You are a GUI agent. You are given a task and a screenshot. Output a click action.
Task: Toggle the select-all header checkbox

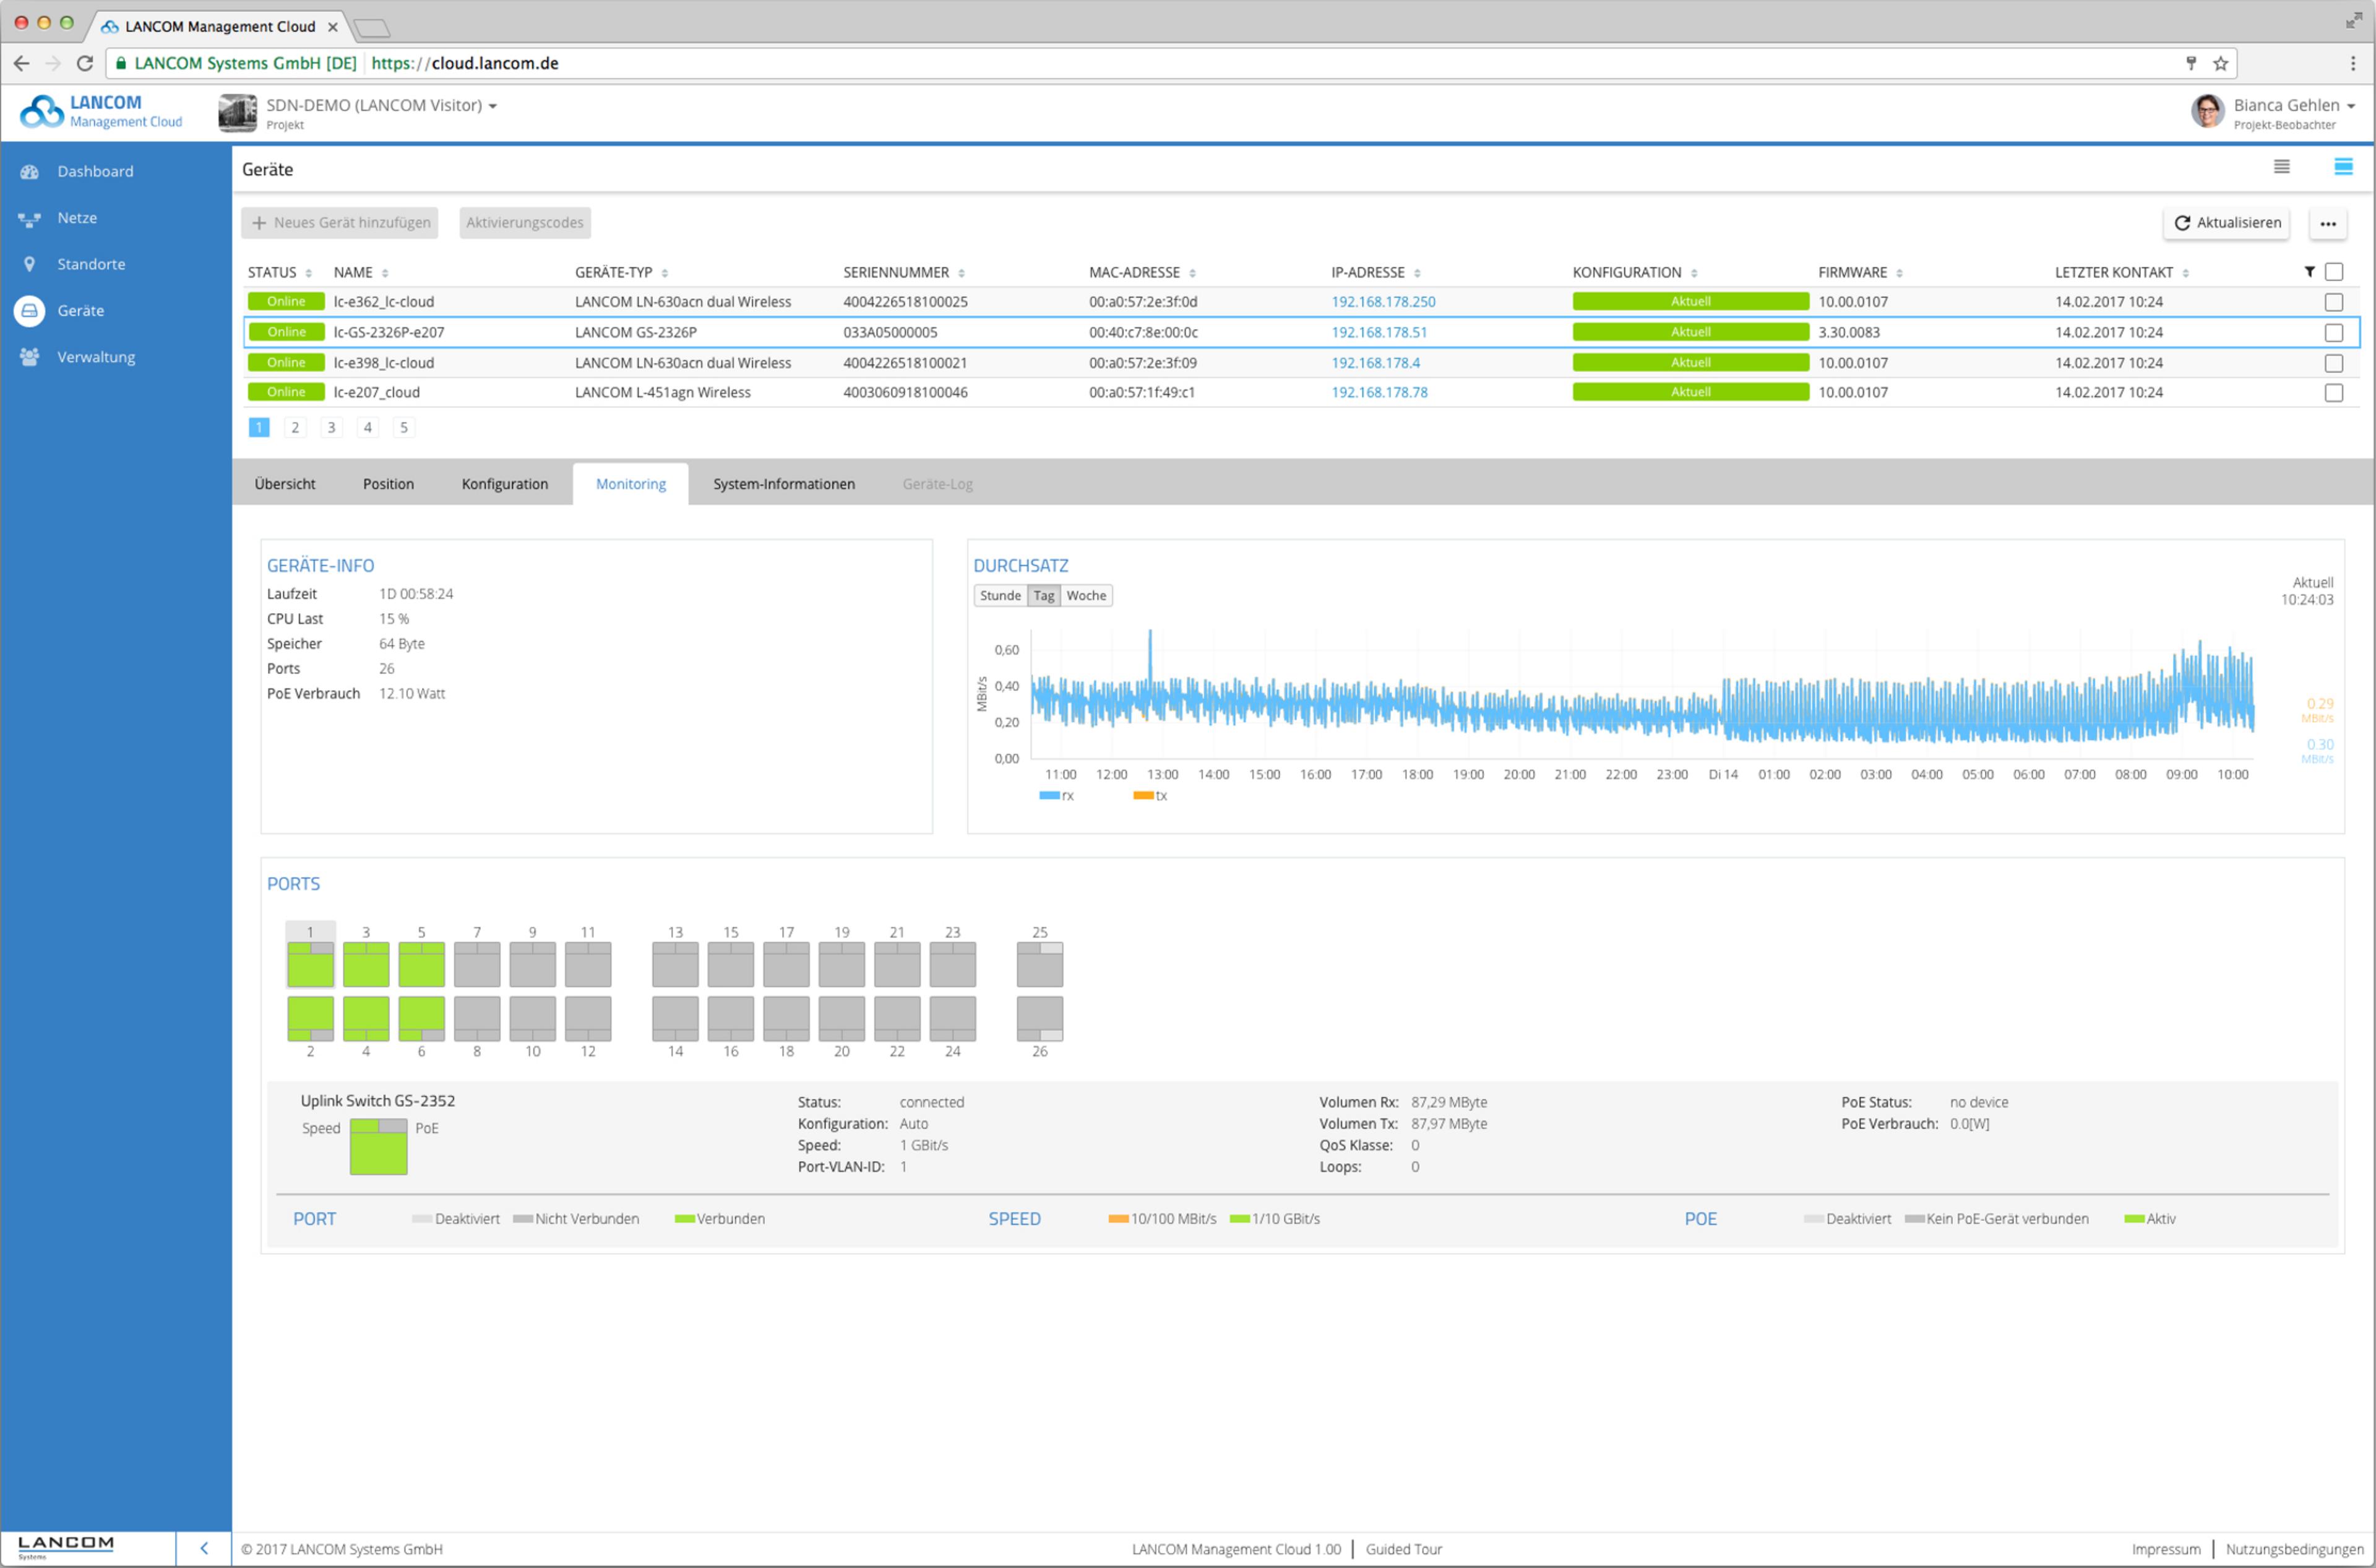click(2333, 272)
